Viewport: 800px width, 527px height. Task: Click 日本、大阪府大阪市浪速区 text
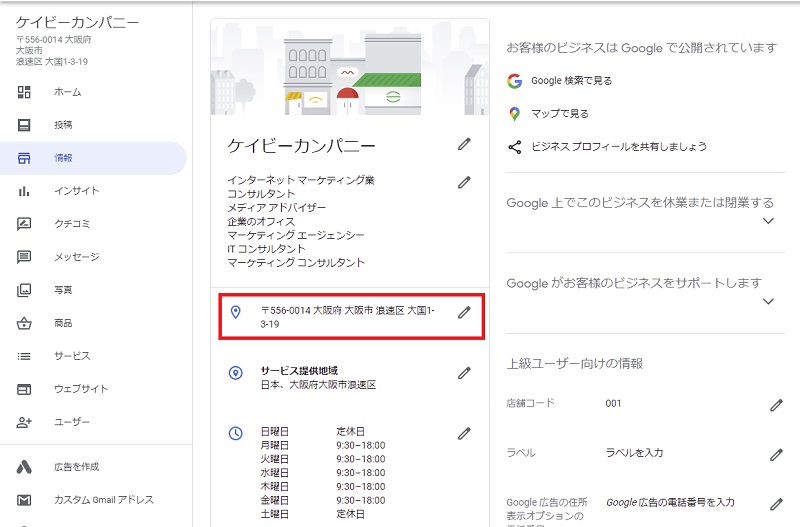[x=318, y=385]
